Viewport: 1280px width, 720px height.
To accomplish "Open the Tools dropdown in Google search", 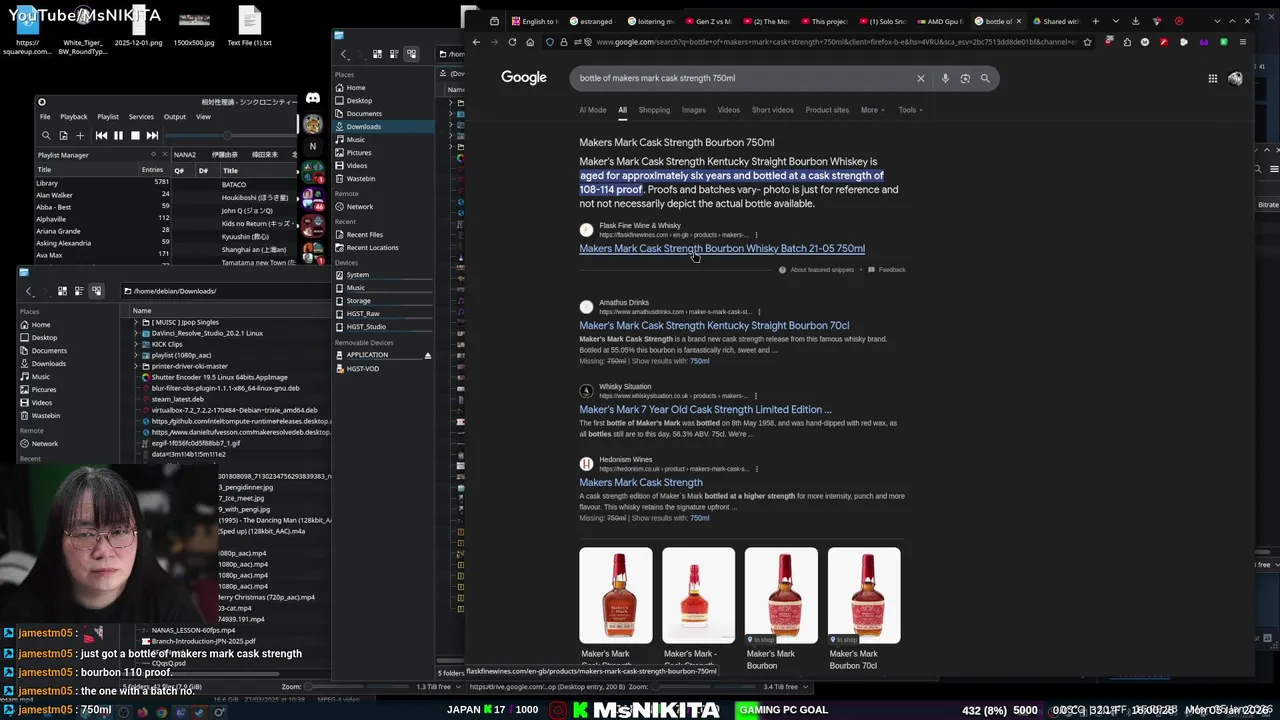I will [910, 110].
